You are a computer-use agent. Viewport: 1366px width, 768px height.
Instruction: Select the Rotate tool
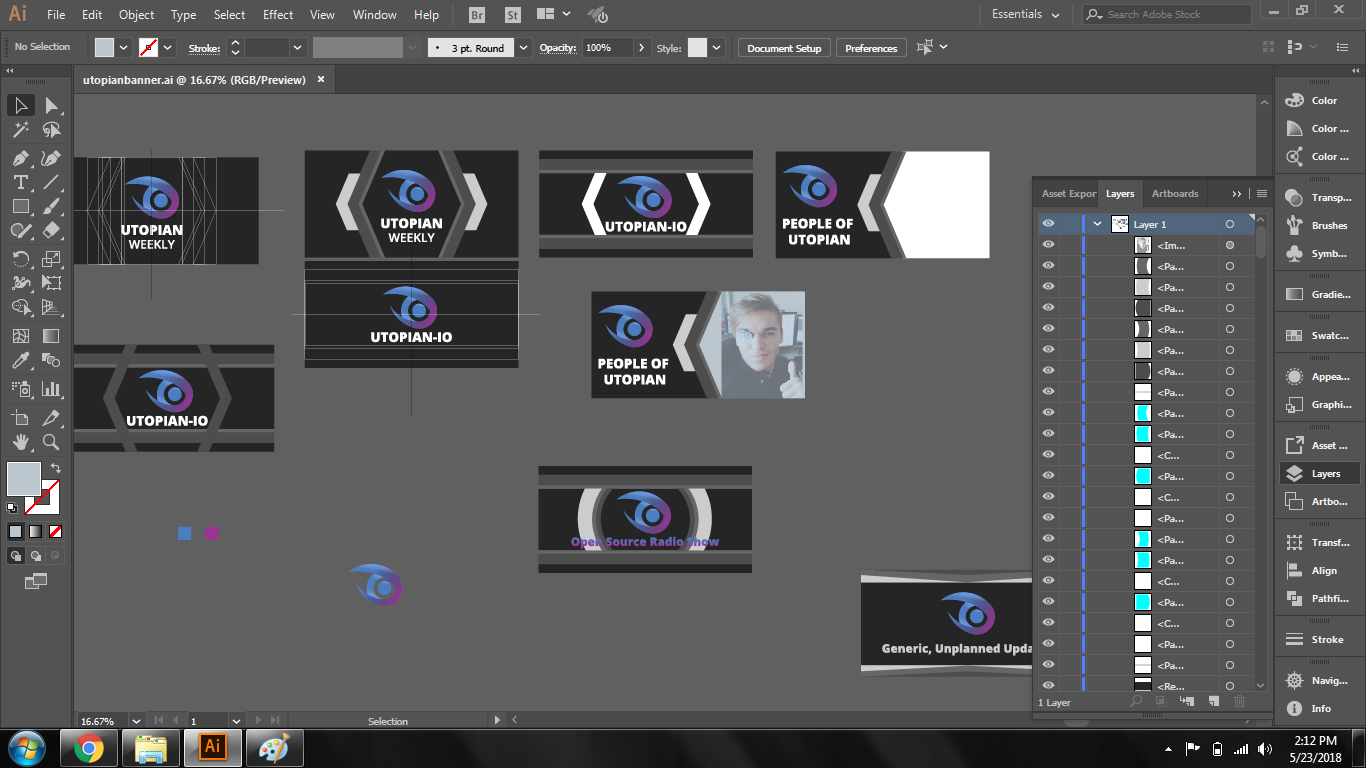pos(21,258)
